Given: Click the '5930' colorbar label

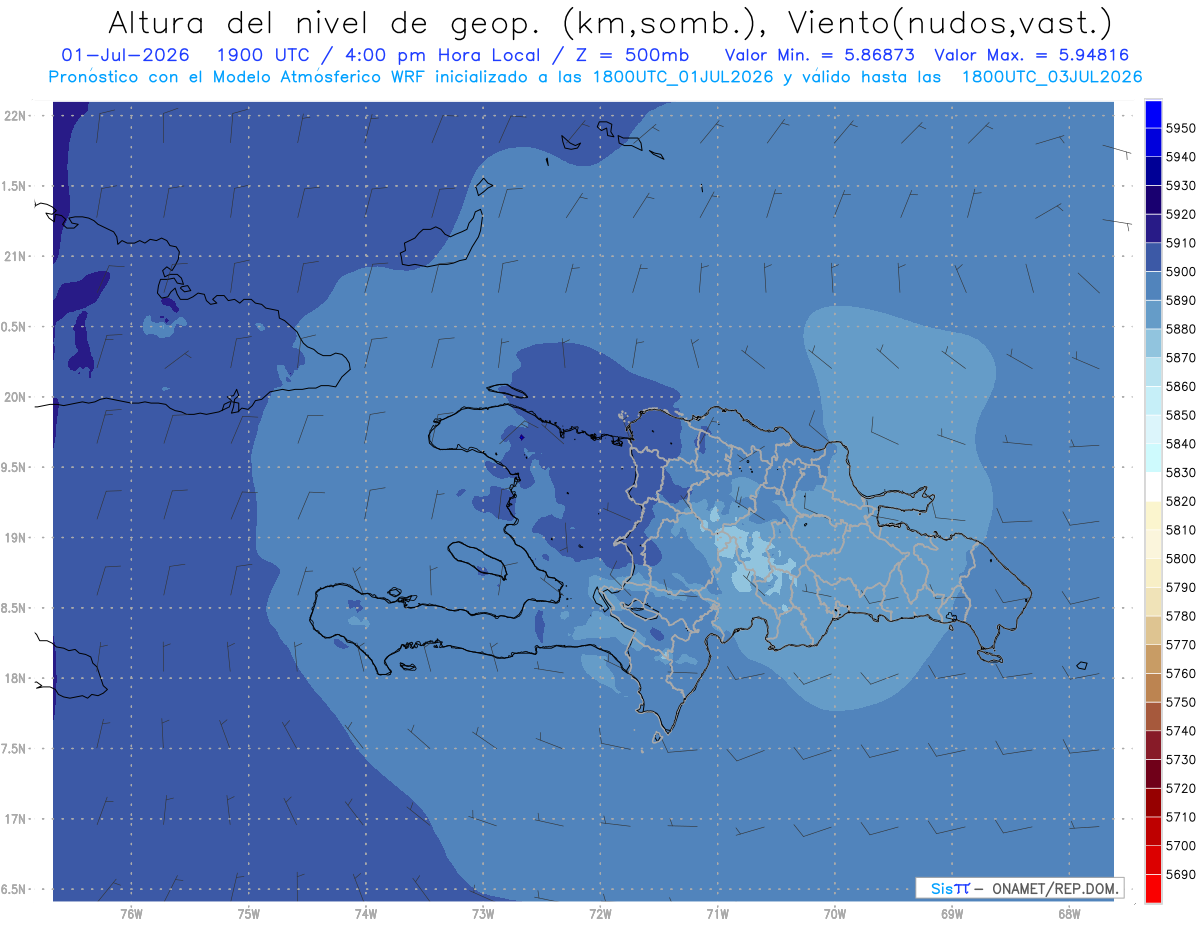Looking at the screenshot, I should tap(1180, 186).
